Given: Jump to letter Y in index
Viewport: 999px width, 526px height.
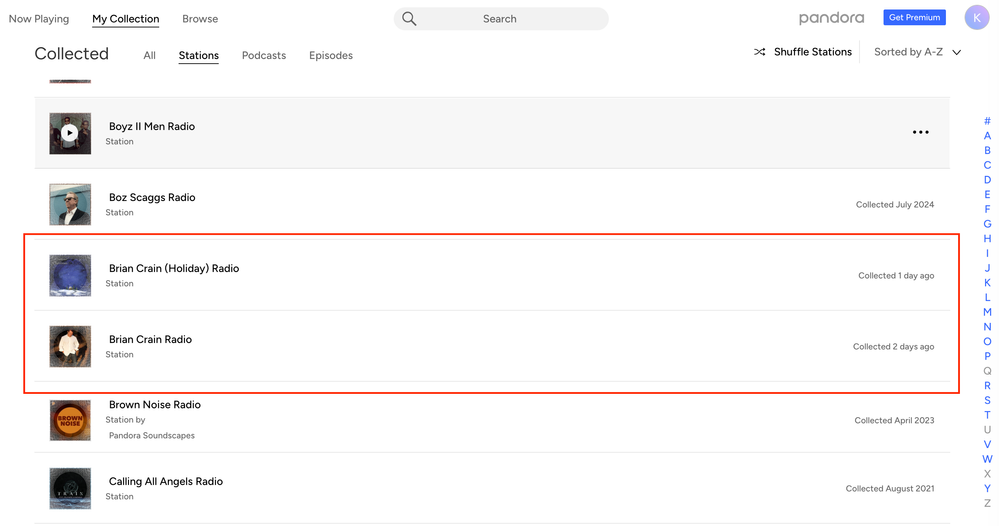Looking at the screenshot, I should point(987,488).
